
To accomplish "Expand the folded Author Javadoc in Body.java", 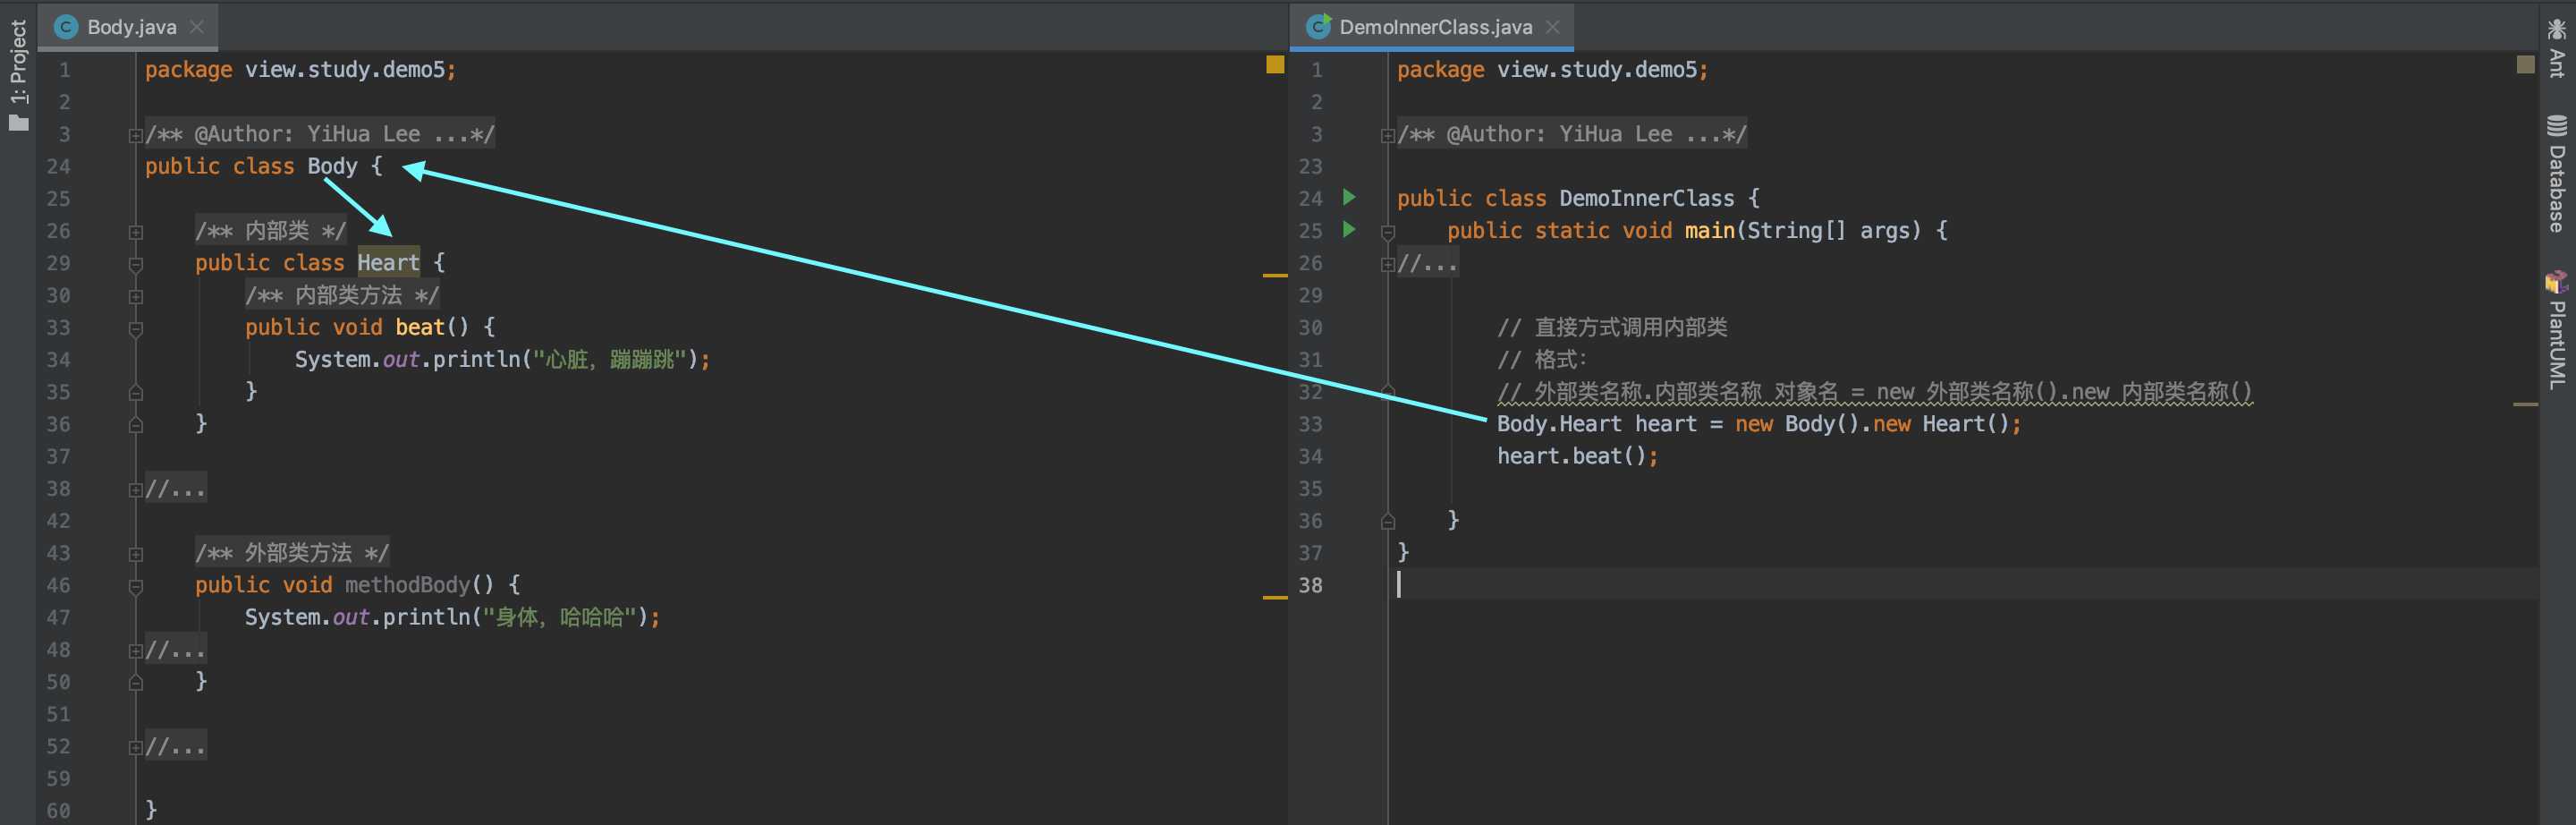I will (x=135, y=135).
